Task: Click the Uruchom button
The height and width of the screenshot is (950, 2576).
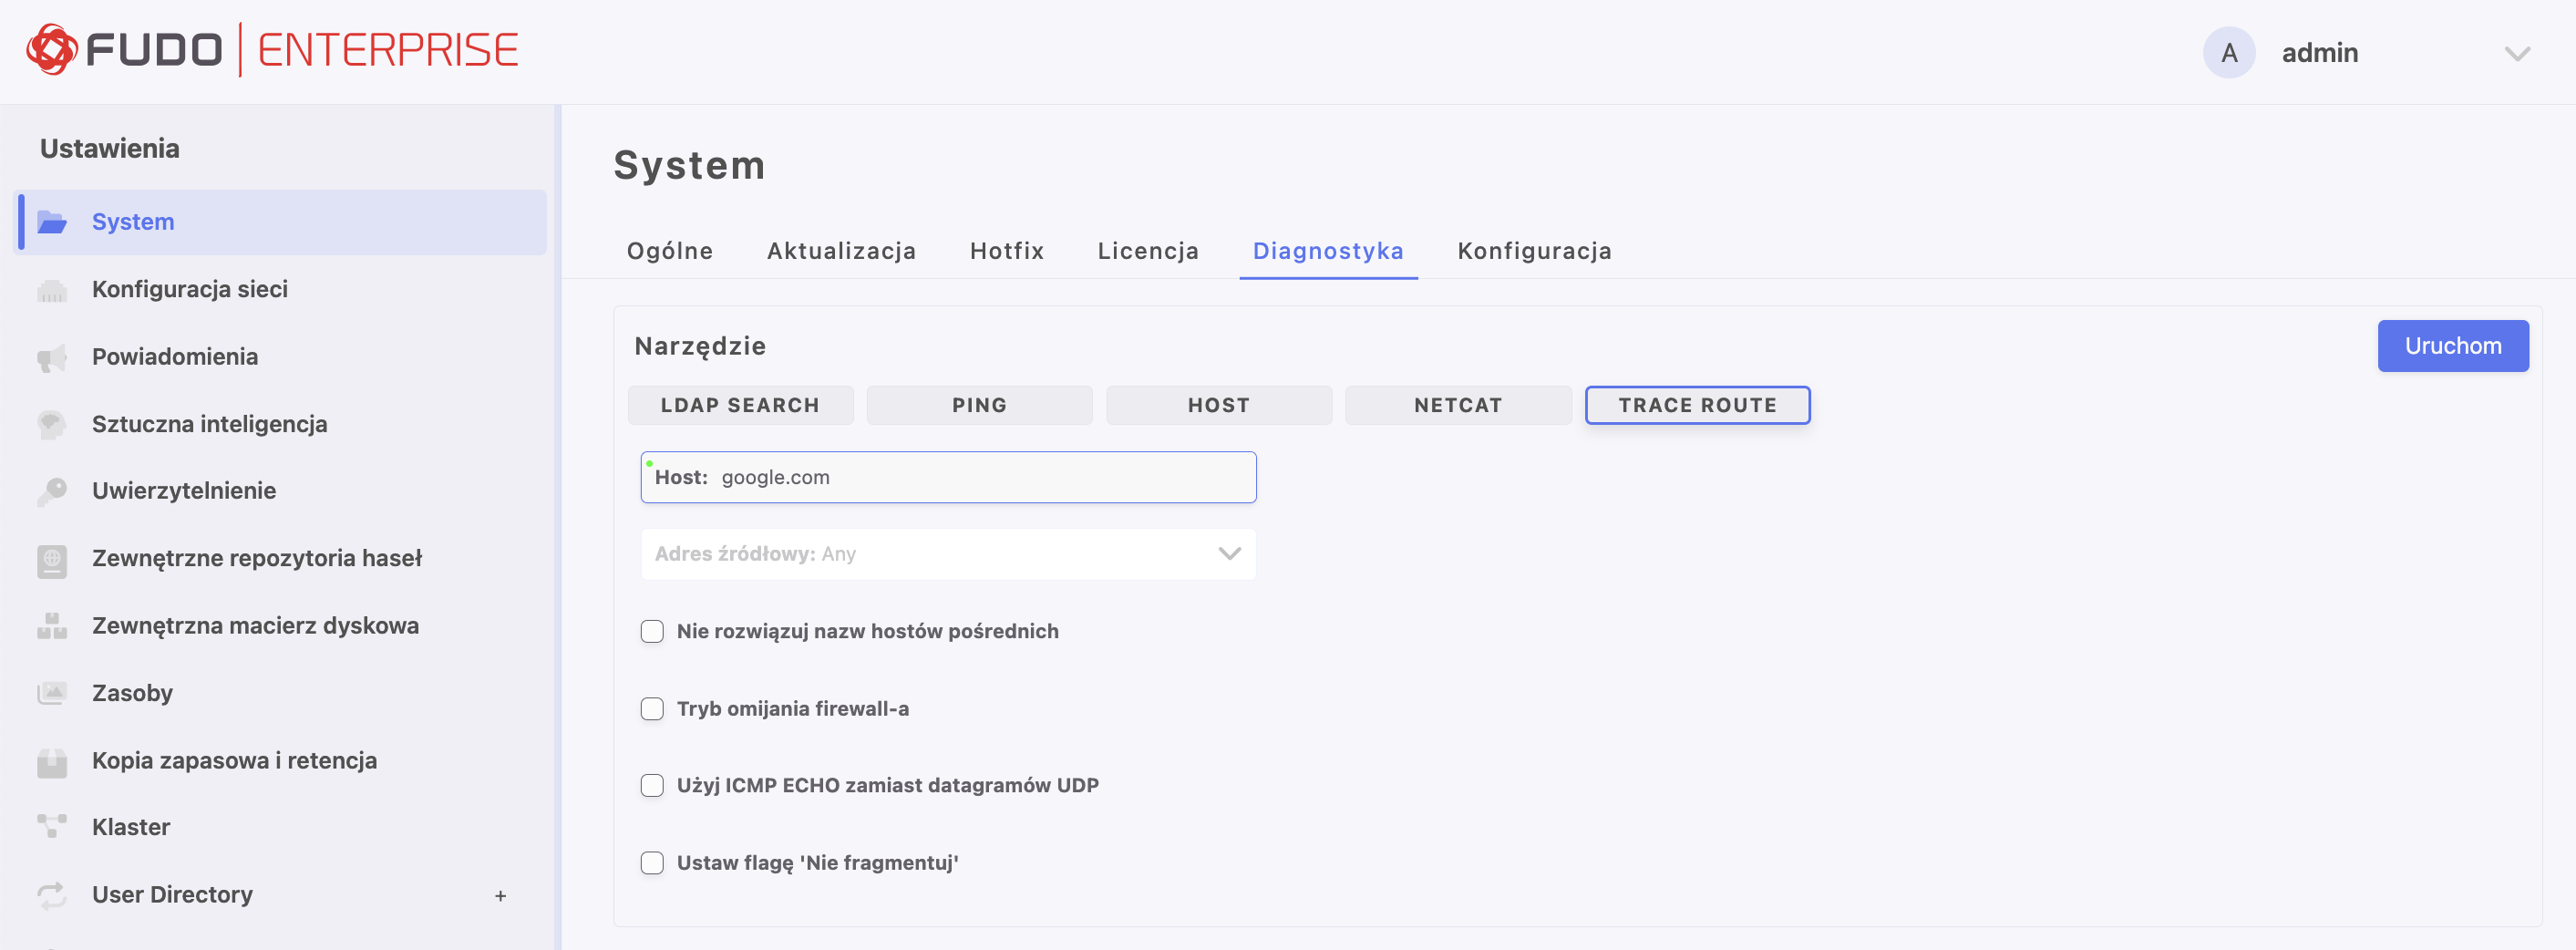Action: click(x=2452, y=346)
